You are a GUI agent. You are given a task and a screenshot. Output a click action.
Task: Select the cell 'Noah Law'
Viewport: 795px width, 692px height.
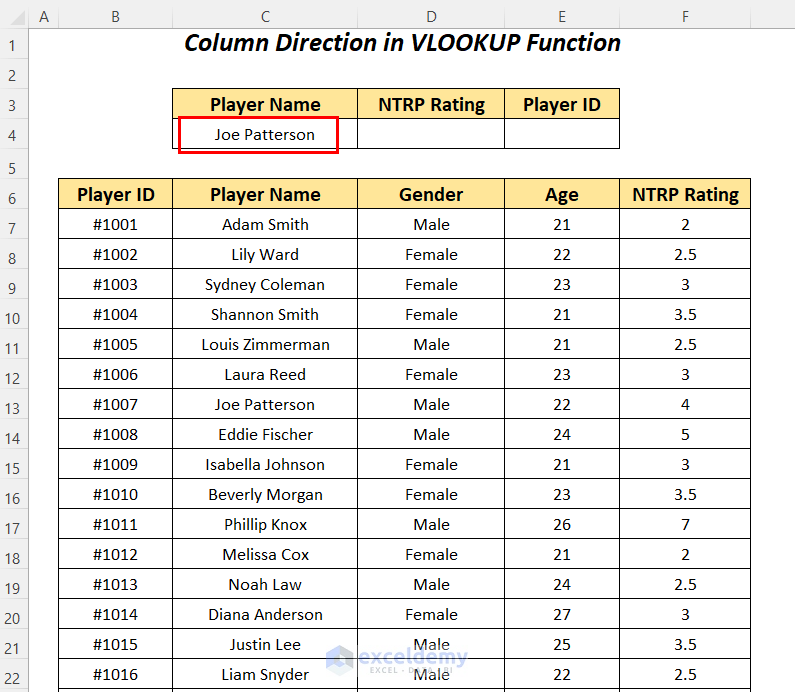click(265, 584)
